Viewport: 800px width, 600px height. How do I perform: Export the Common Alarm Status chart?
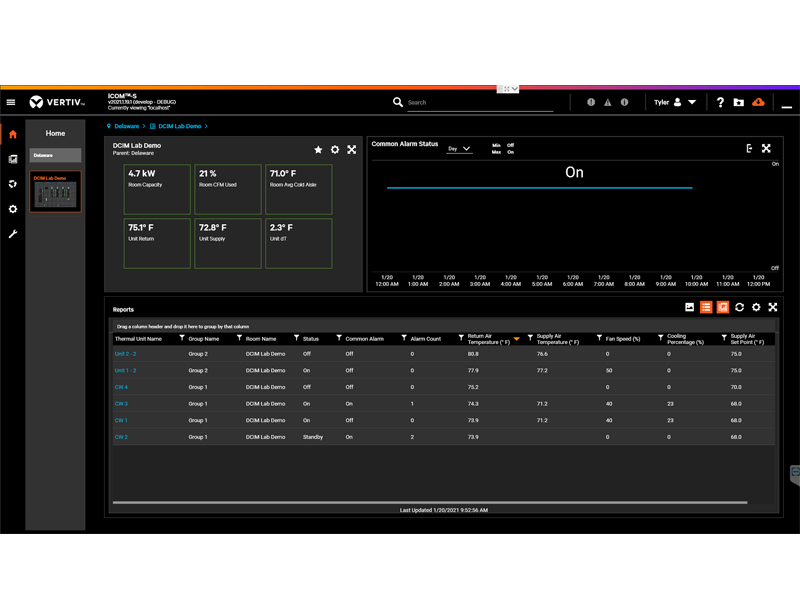coord(750,147)
